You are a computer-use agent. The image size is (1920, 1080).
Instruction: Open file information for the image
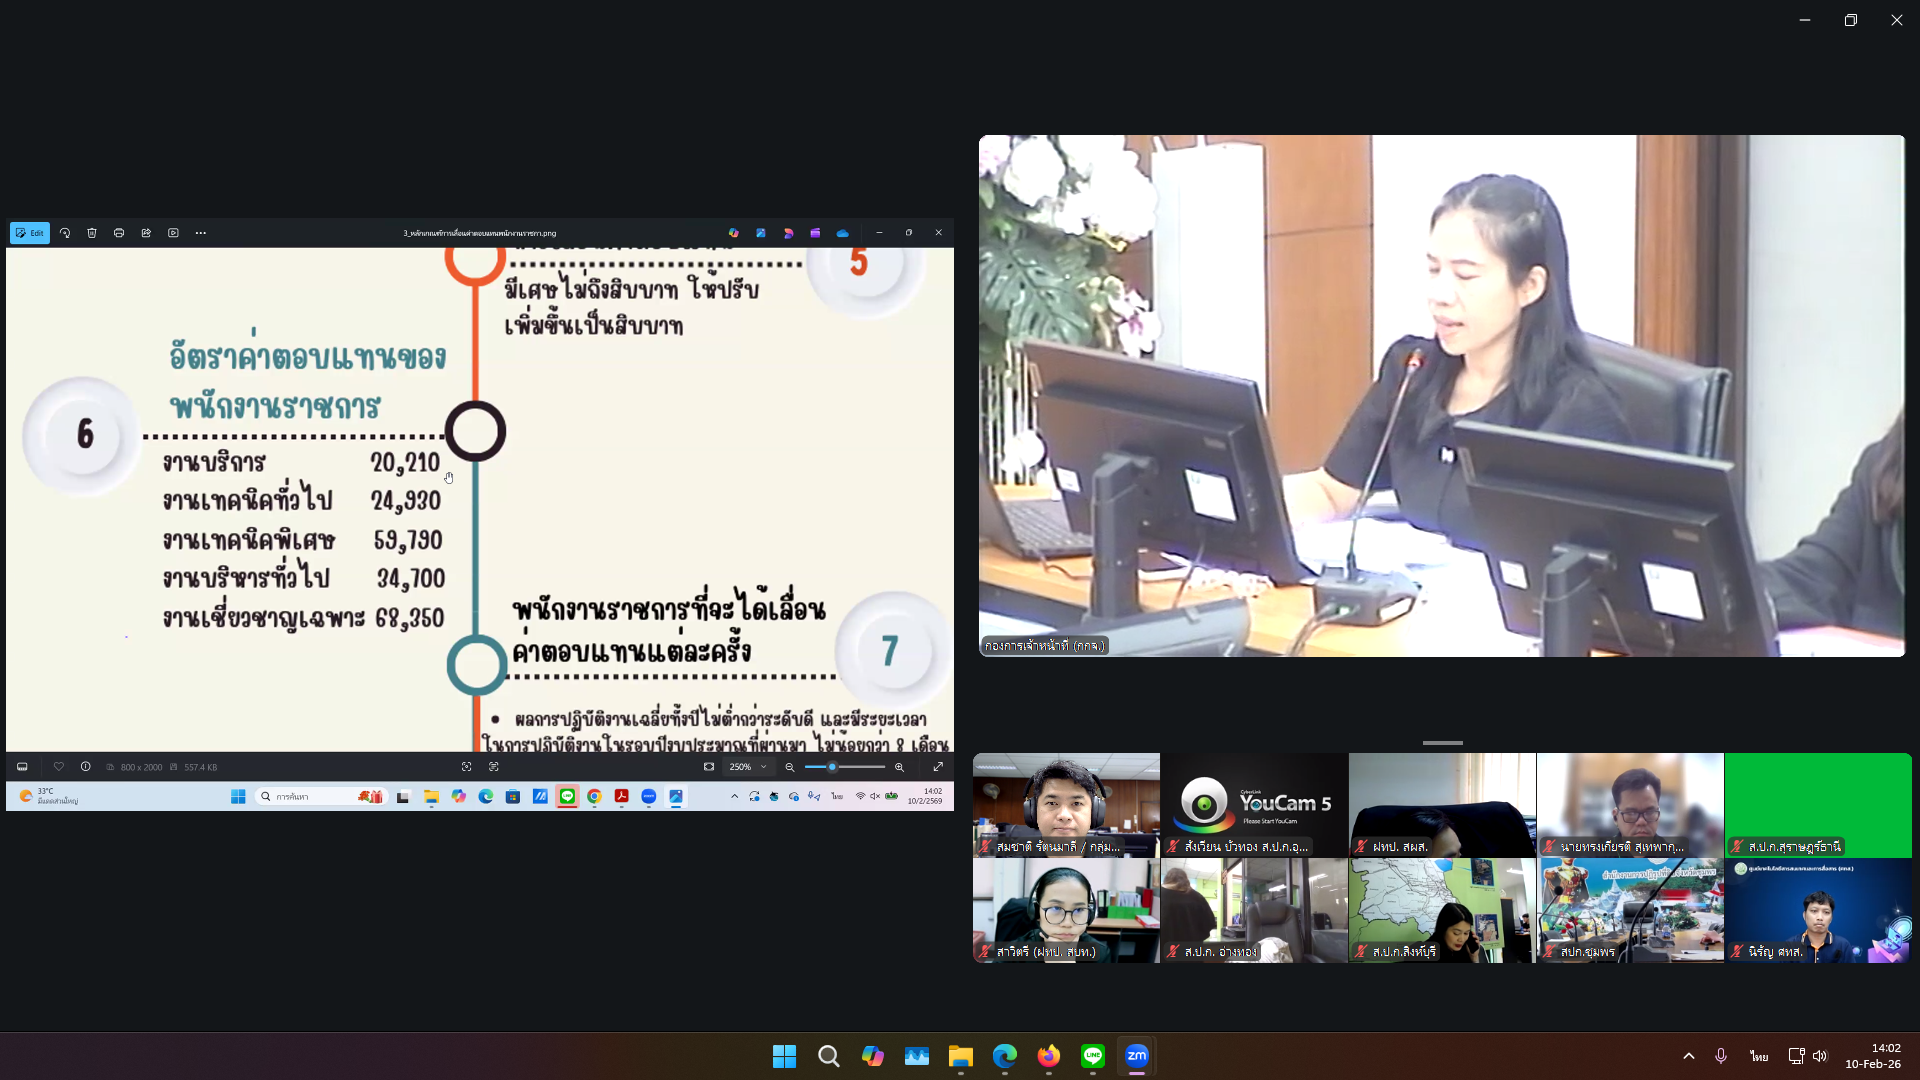click(x=85, y=767)
